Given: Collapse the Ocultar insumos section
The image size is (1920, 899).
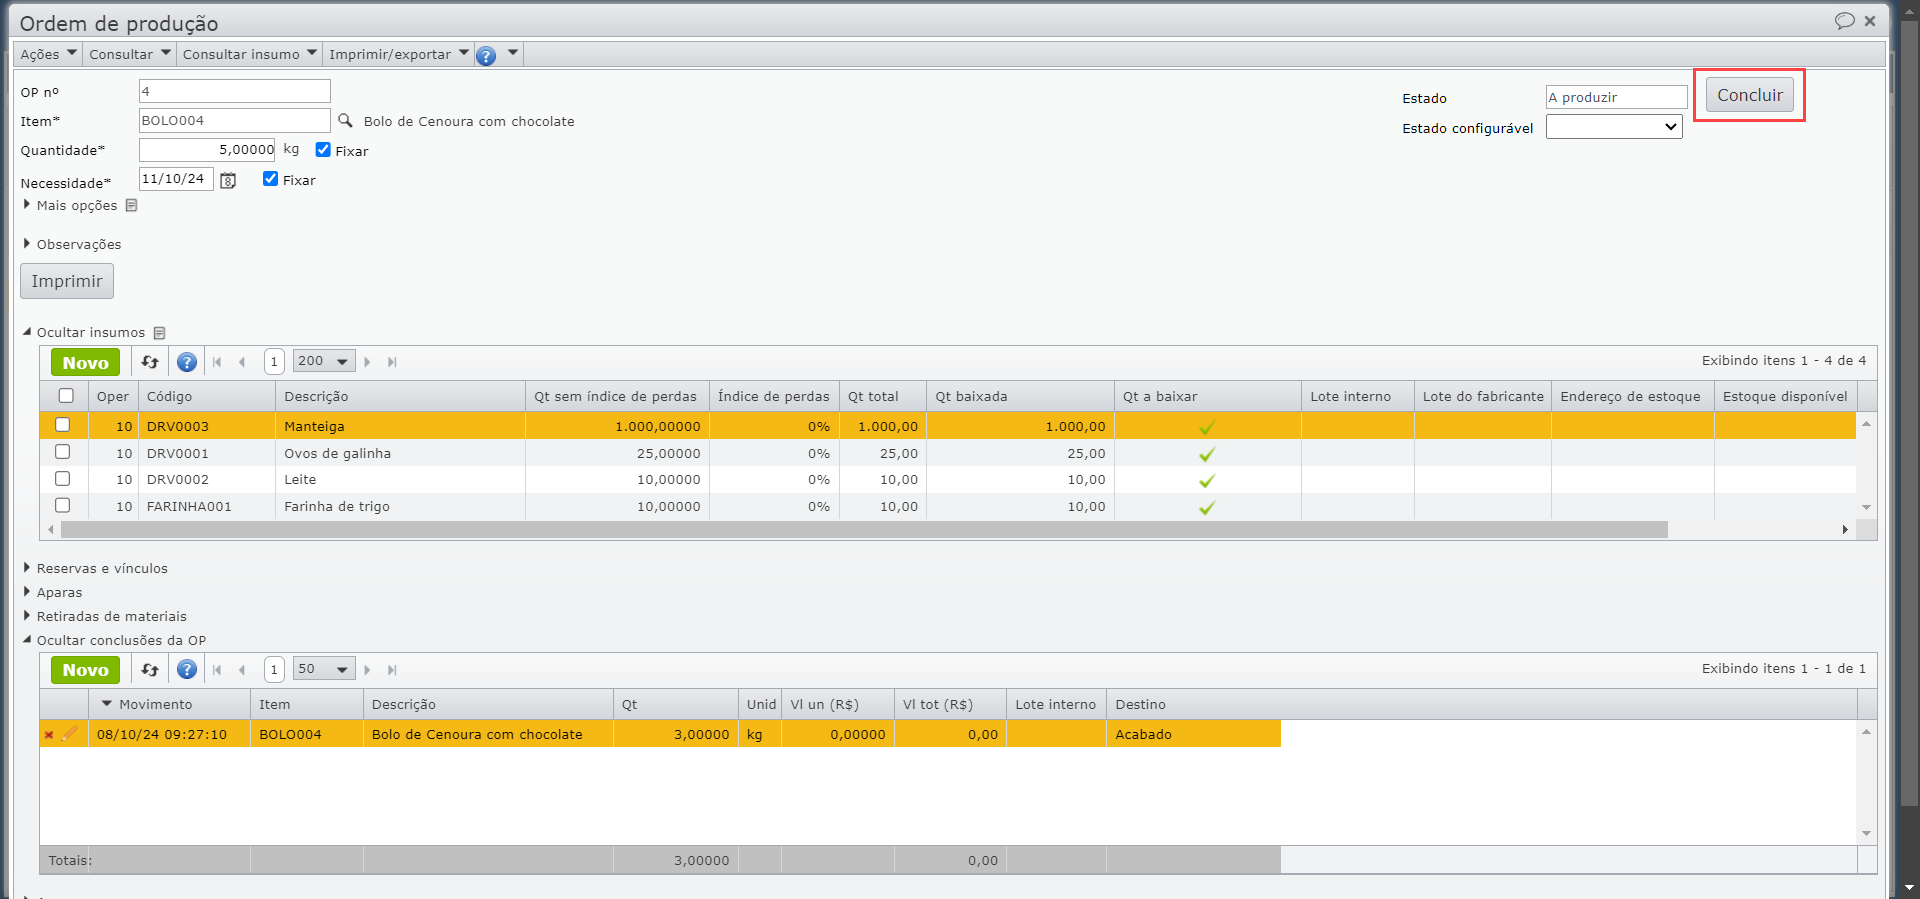Looking at the screenshot, I should [84, 332].
